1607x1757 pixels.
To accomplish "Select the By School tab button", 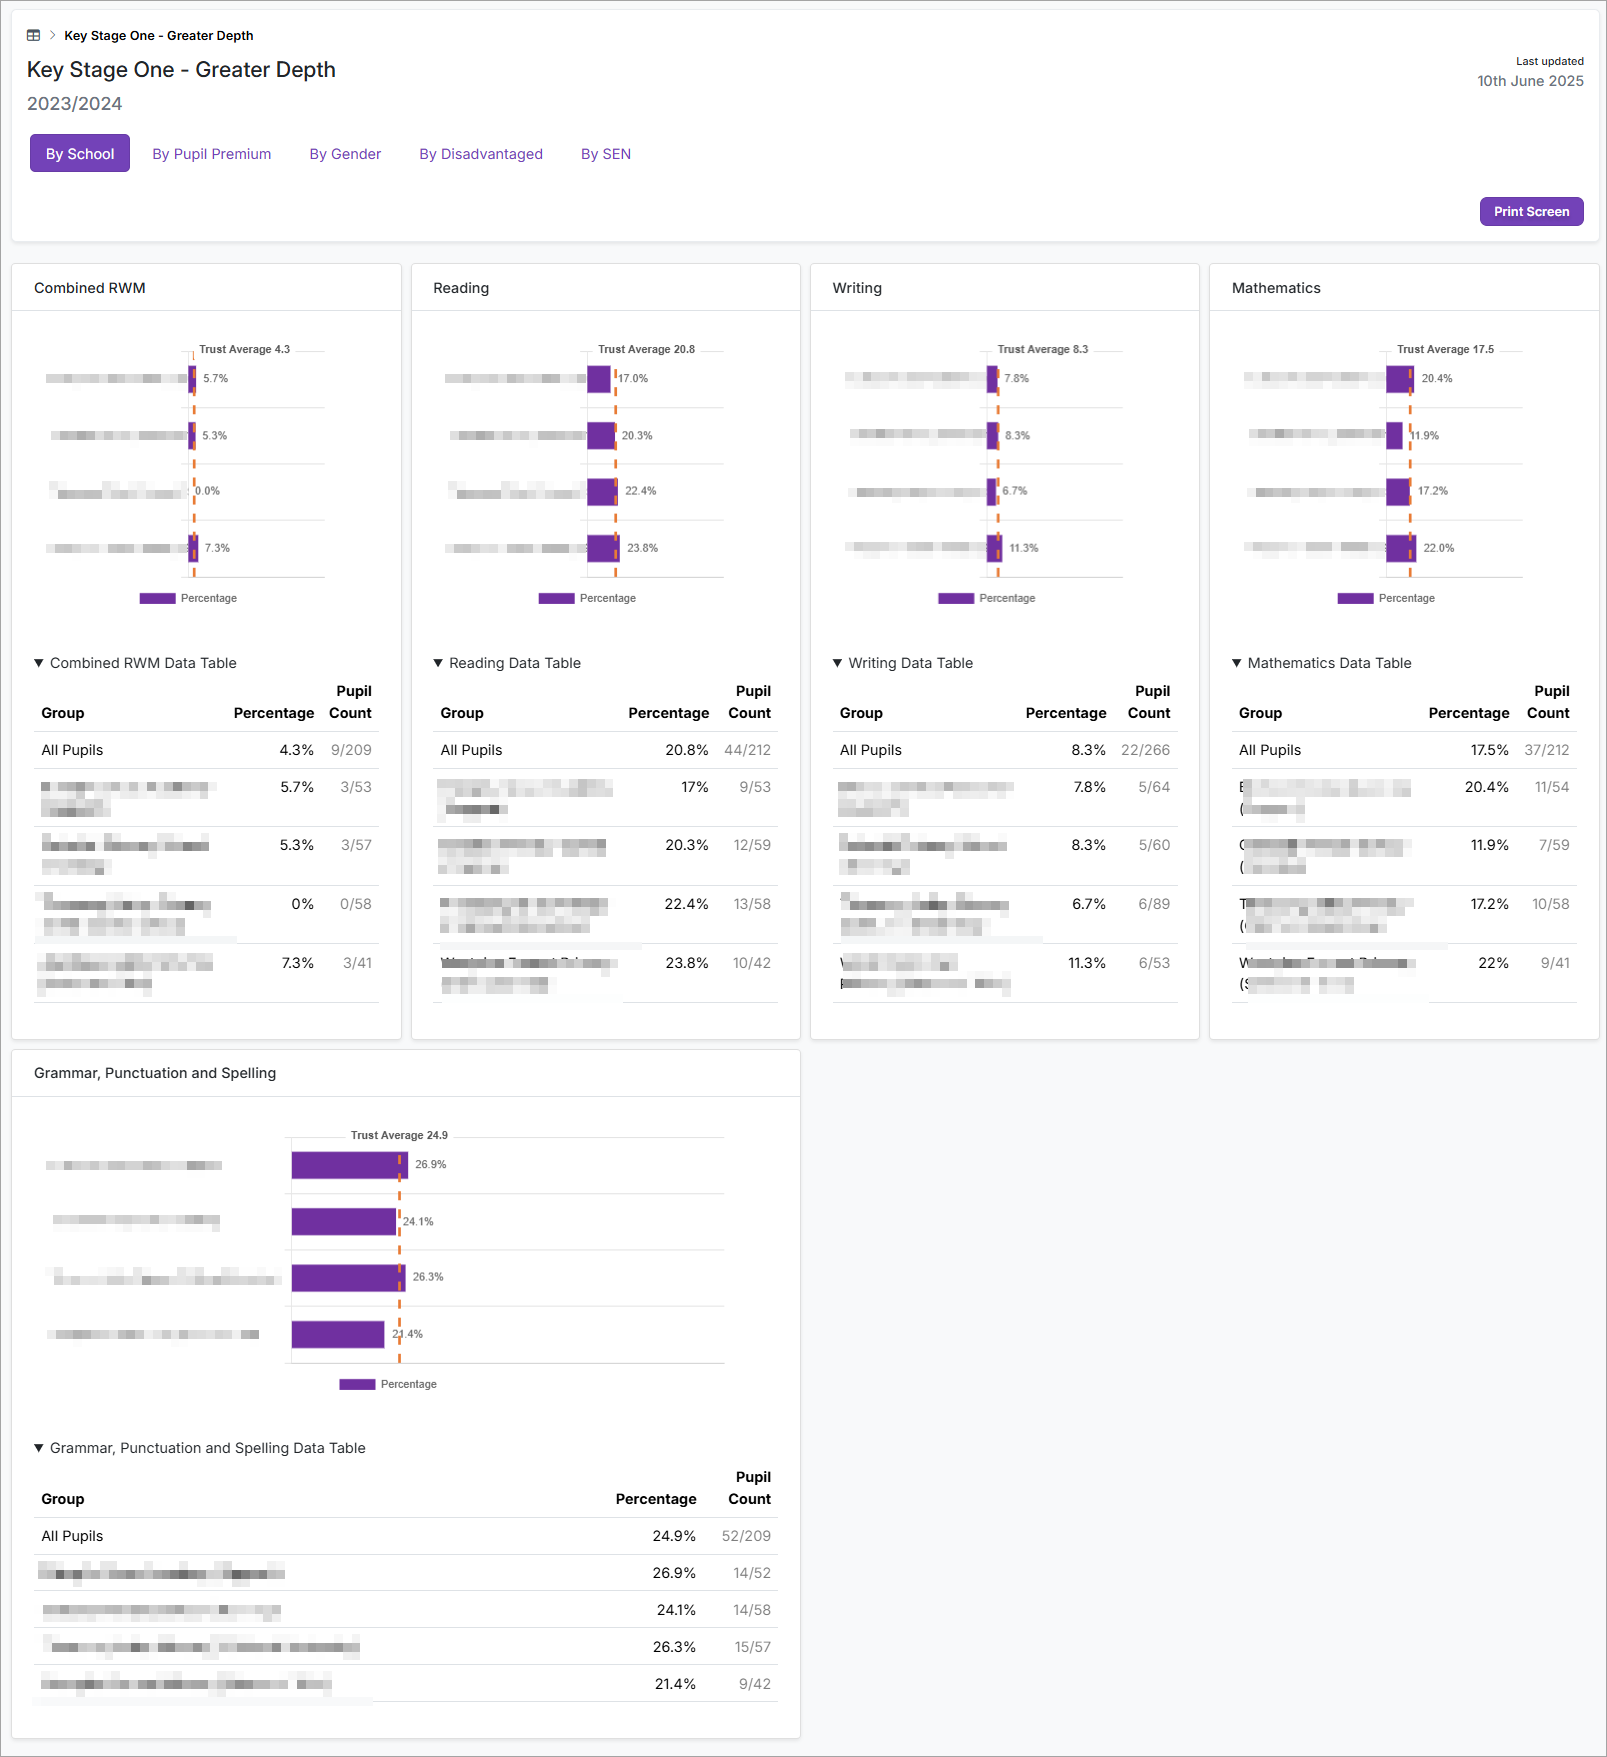I will (x=80, y=154).
